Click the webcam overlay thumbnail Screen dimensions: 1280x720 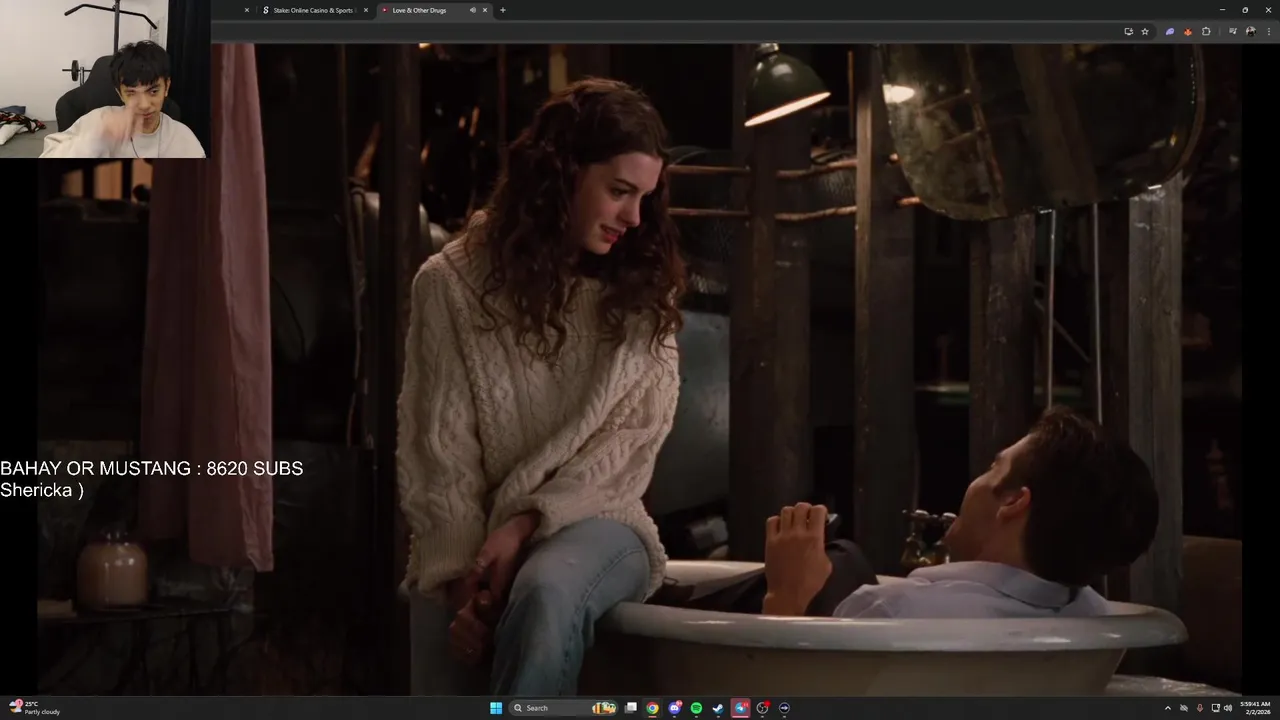click(x=105, y=79)
